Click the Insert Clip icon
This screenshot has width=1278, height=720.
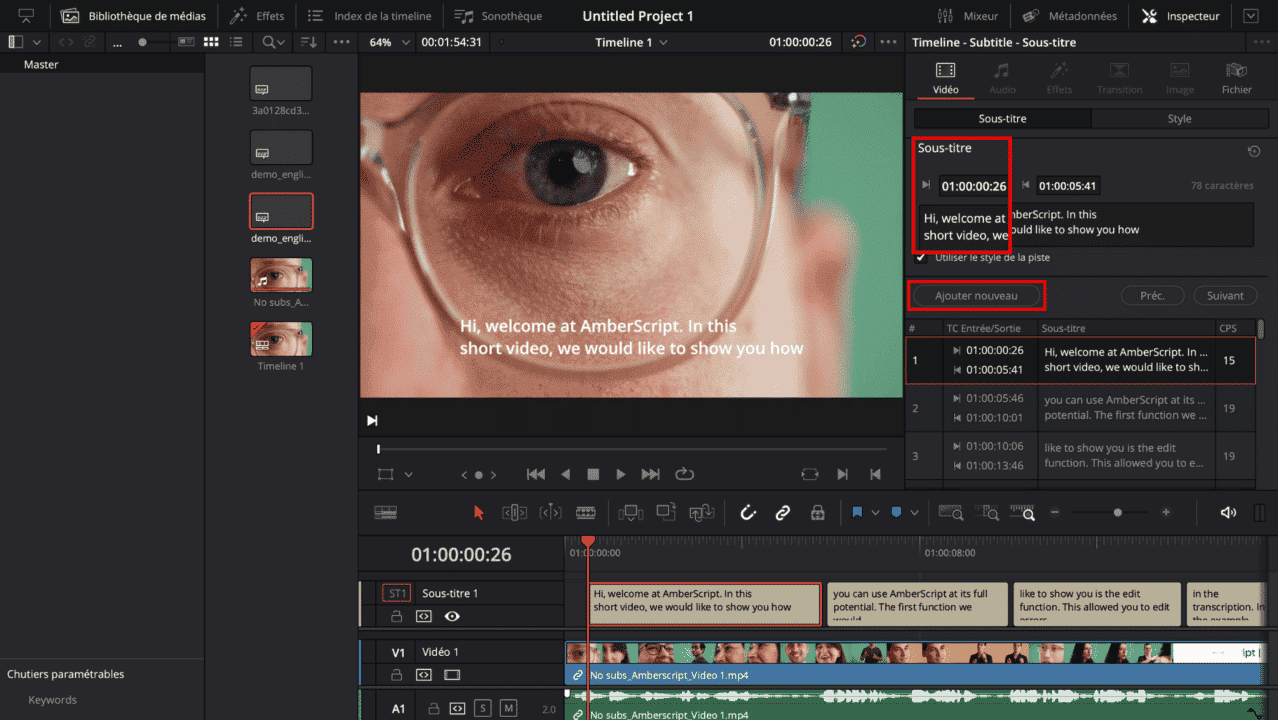point(630,512)
